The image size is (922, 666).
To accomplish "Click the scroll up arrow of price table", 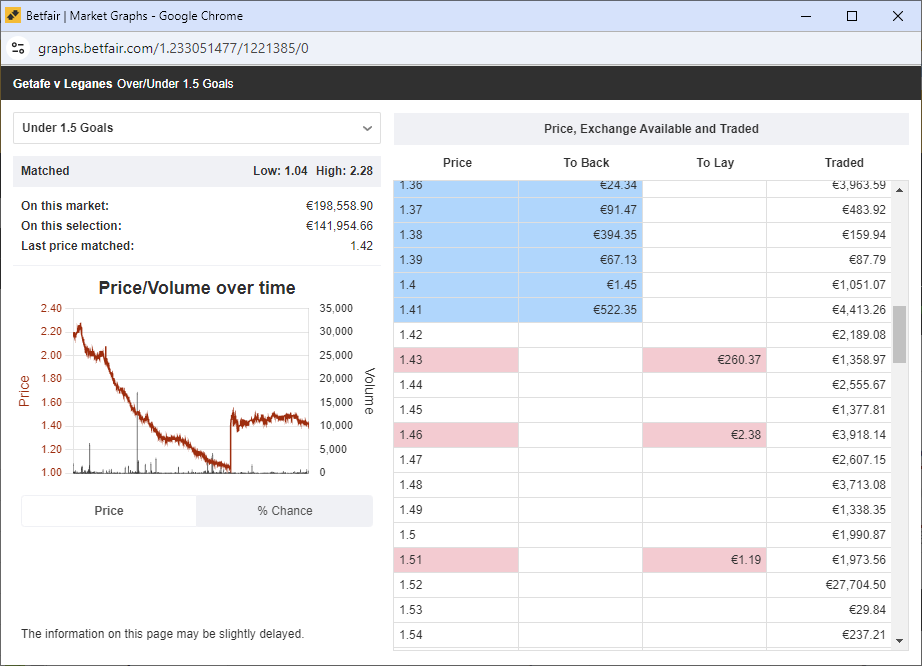I will tap(899, 190).
